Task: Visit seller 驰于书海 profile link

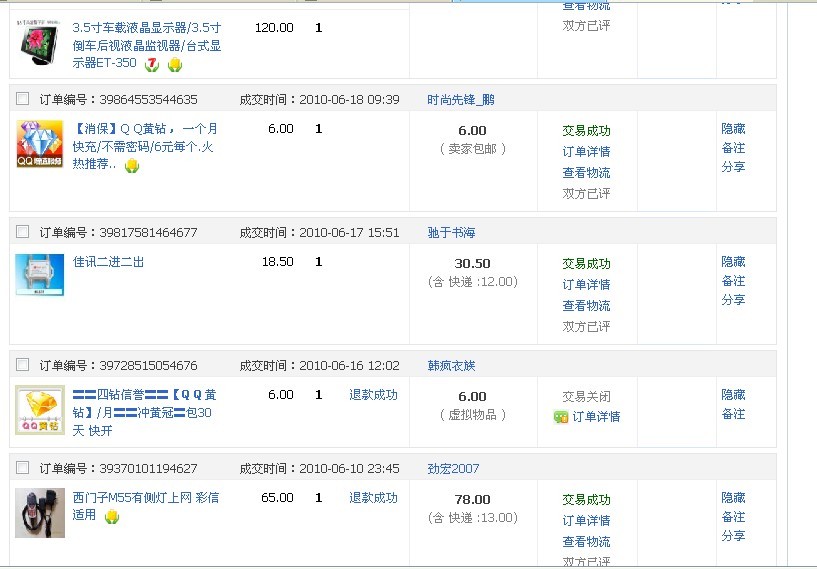Action: point(451,232)
